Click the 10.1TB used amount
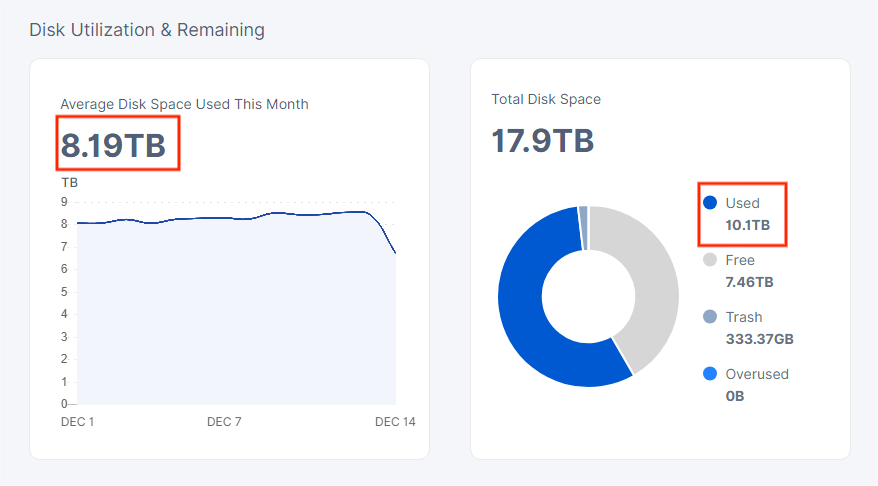The image size is (878, 486). tap(748, 225)
